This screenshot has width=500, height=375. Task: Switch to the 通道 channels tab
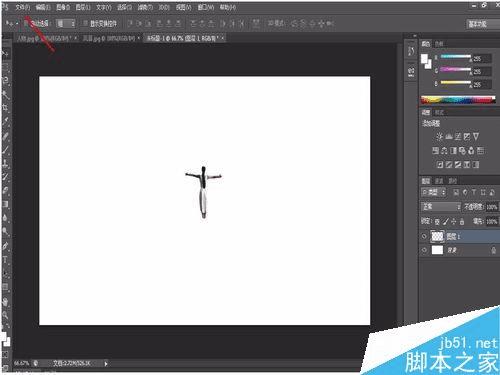(x=439, y=181)
